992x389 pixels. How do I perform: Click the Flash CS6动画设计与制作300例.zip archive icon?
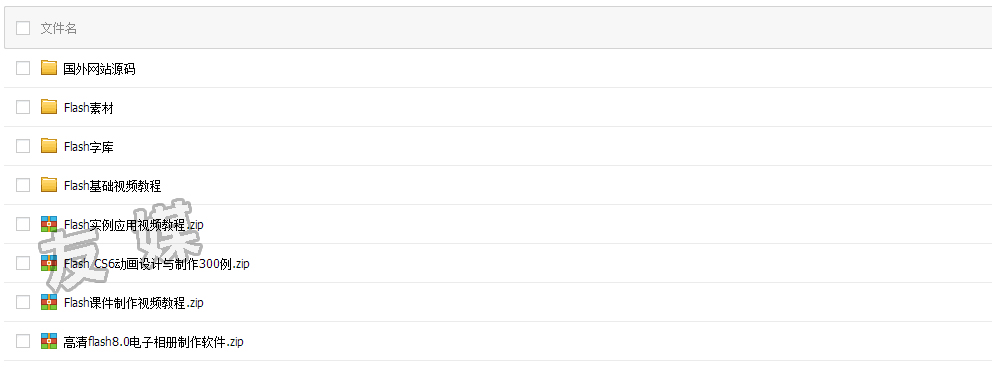click(49, 263)
